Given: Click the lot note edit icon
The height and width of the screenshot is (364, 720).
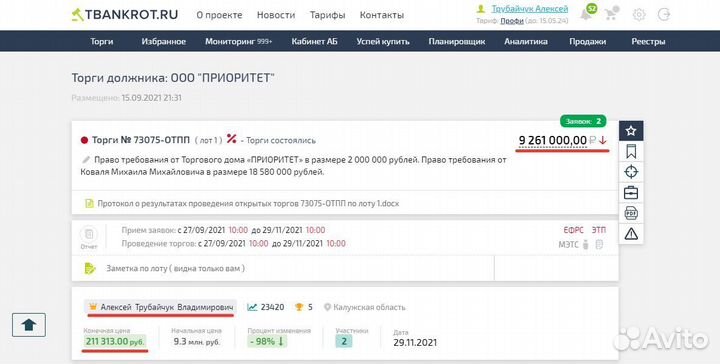Looking at the screenshot, I should 90,268.
